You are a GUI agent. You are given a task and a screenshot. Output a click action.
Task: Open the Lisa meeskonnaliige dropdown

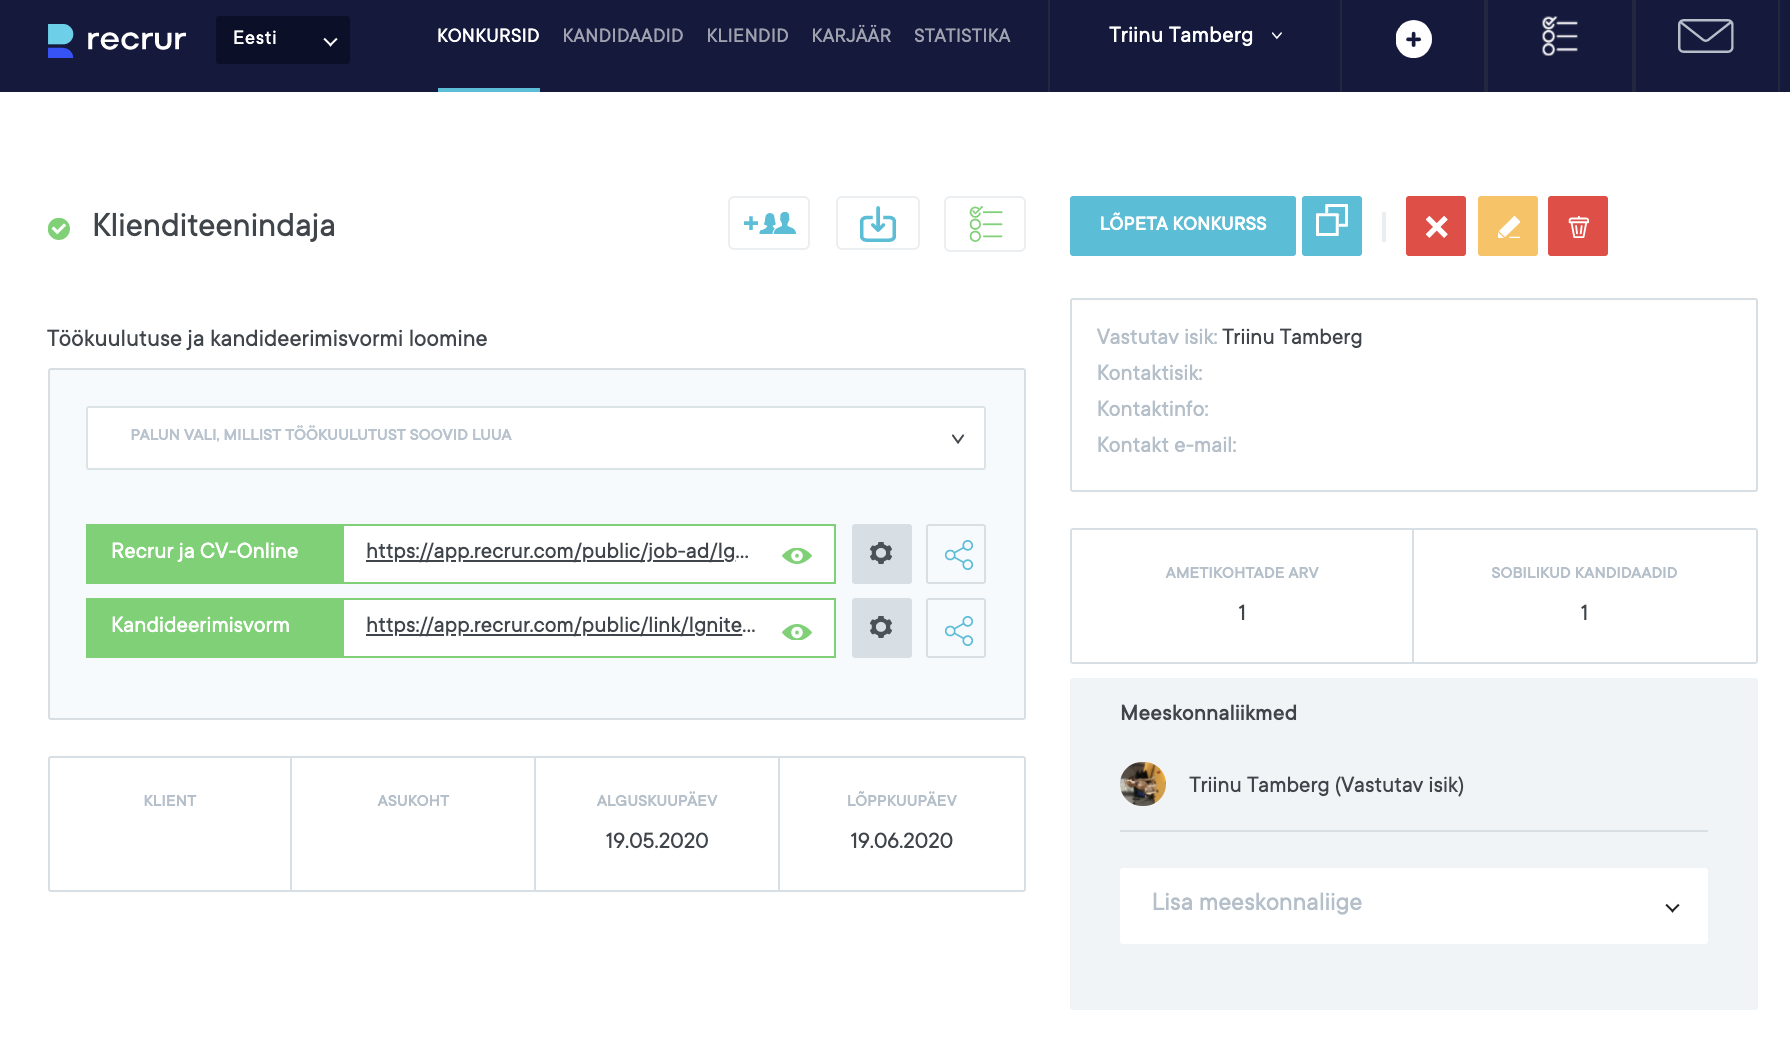(1413, 905)
